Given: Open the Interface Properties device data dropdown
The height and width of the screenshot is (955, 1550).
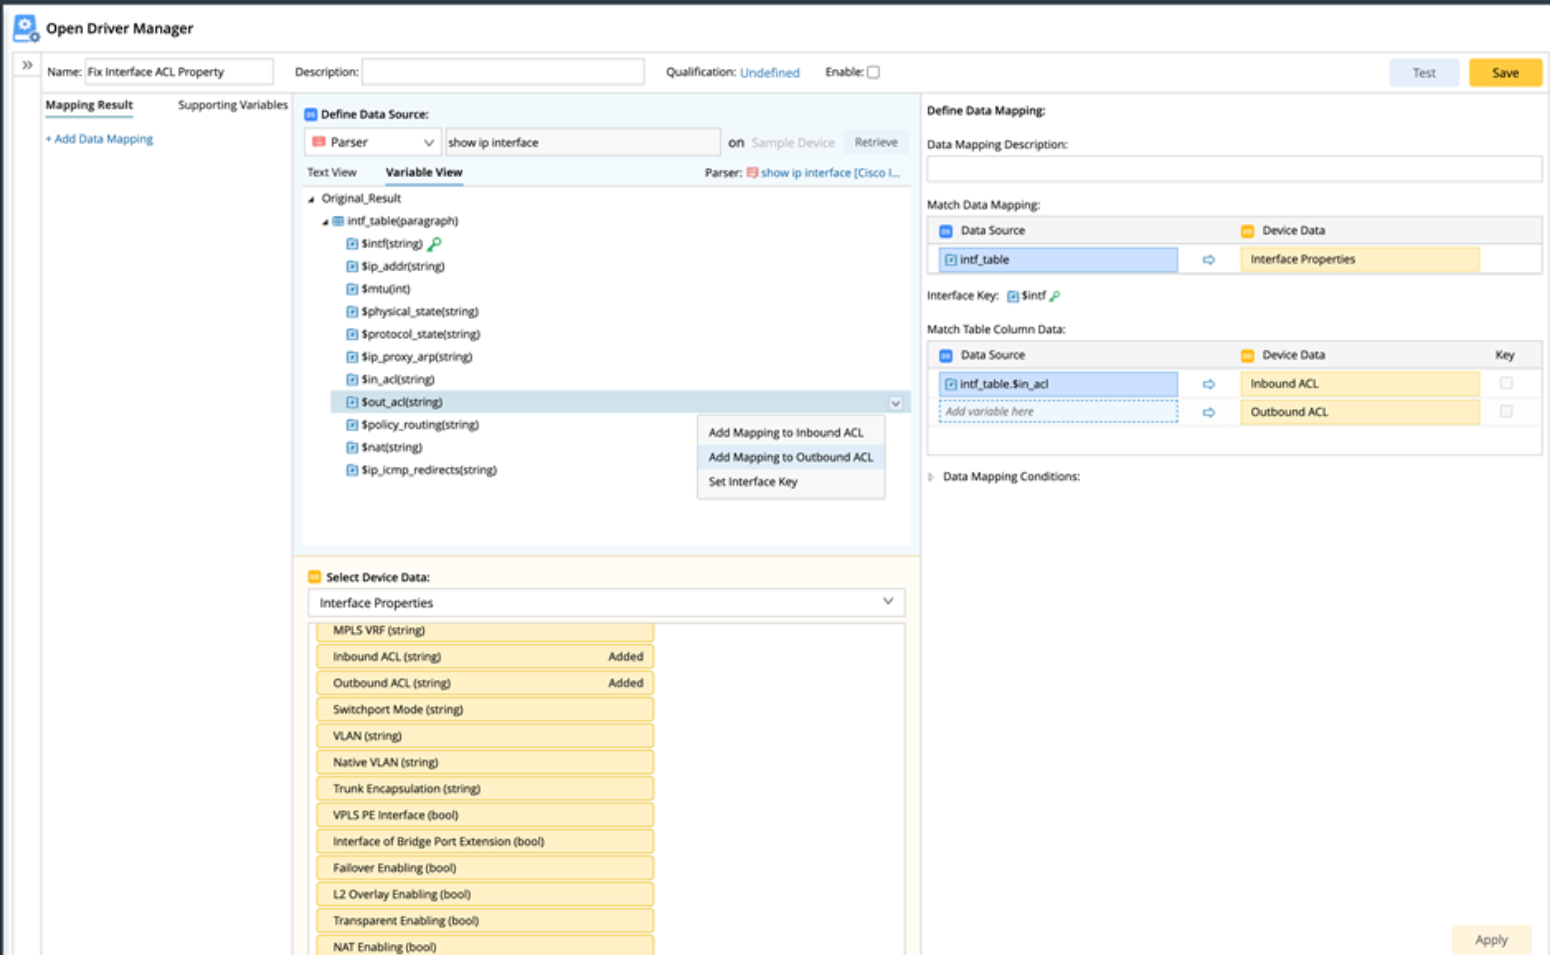Looking at the screenshot, I should pos(606,603).
